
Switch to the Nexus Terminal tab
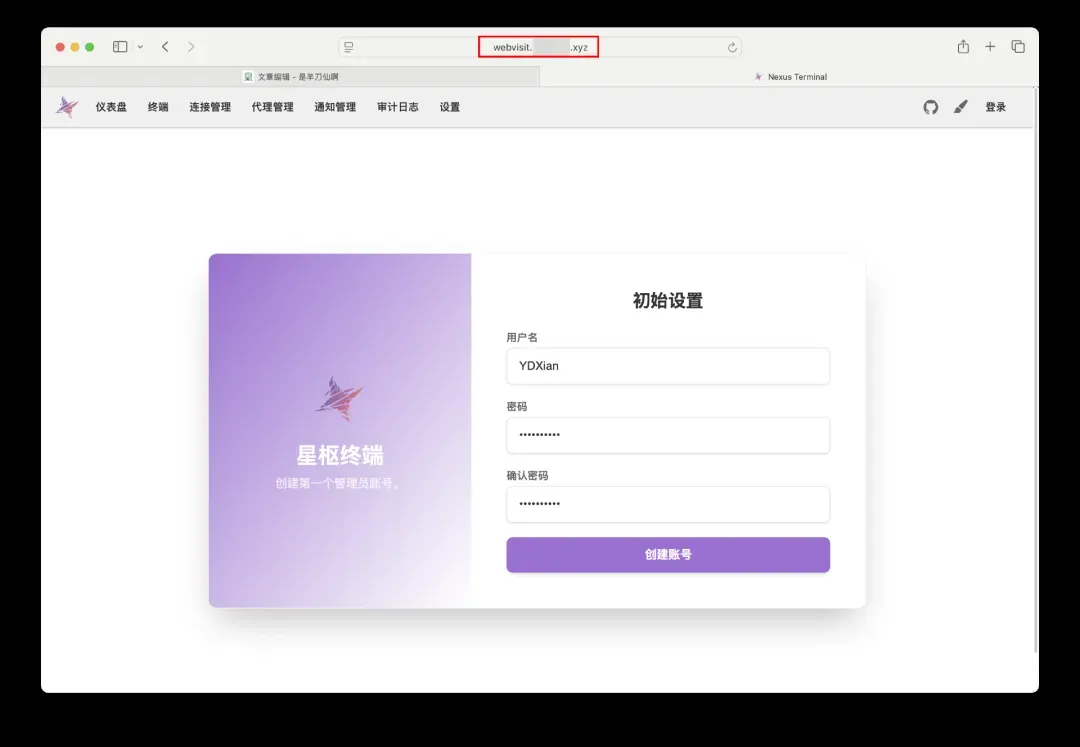(x=789, y=77)
